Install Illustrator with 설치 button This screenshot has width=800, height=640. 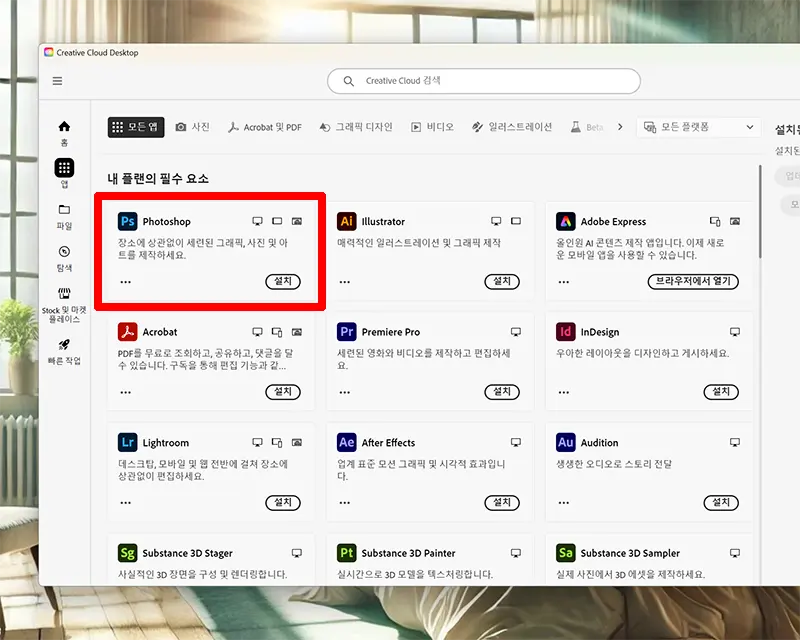(x=502, y=281)
